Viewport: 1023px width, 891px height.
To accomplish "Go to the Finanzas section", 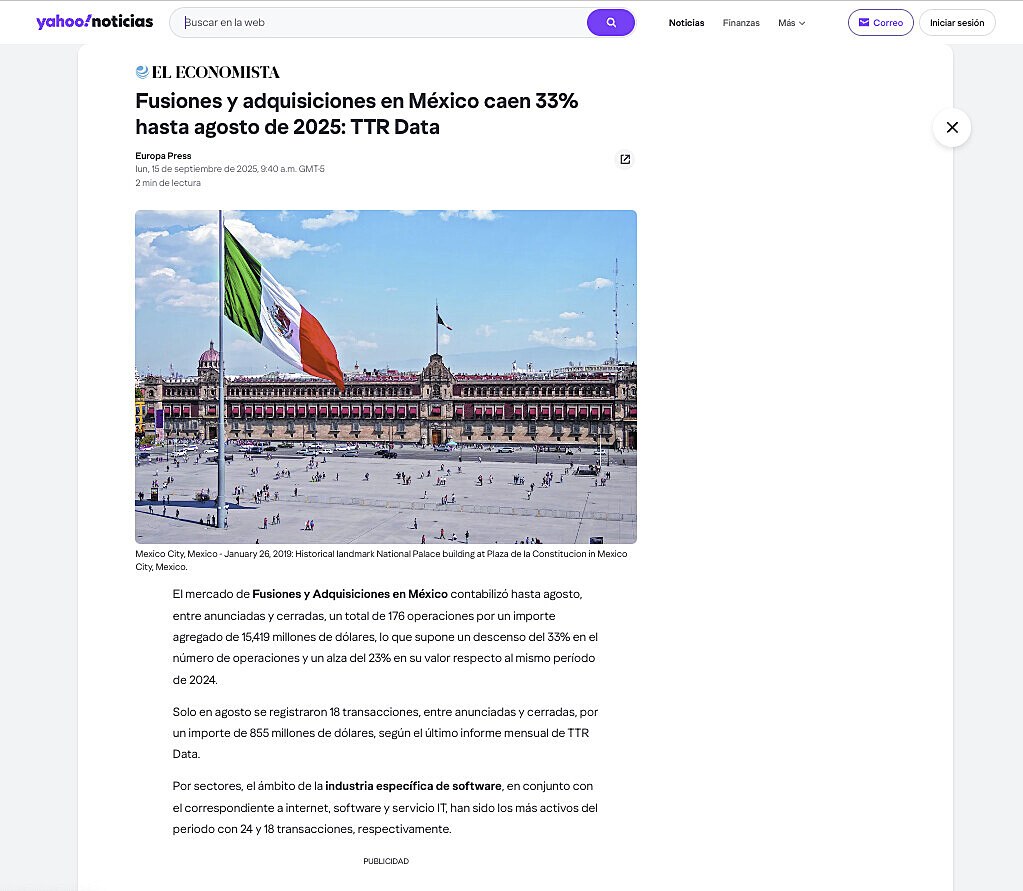I will coord(741,22).
